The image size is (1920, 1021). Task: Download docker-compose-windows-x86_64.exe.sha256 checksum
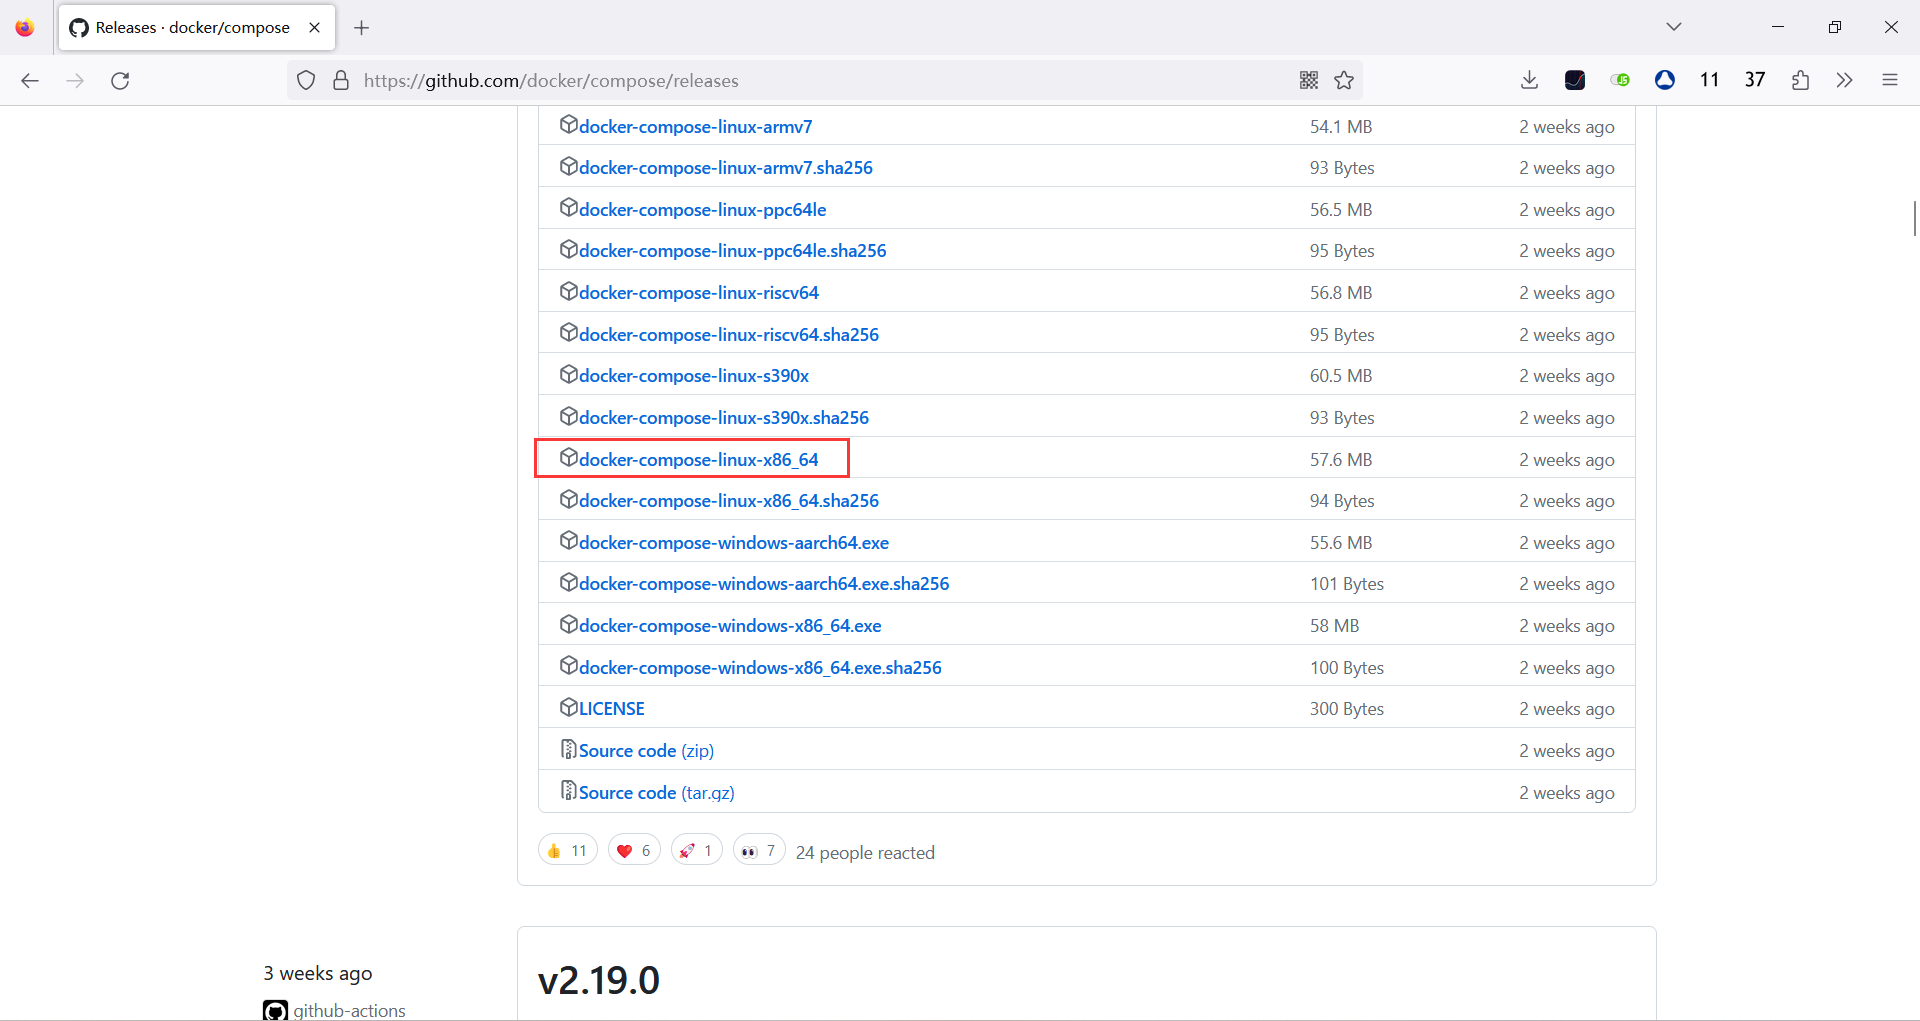tap(760, 668)
